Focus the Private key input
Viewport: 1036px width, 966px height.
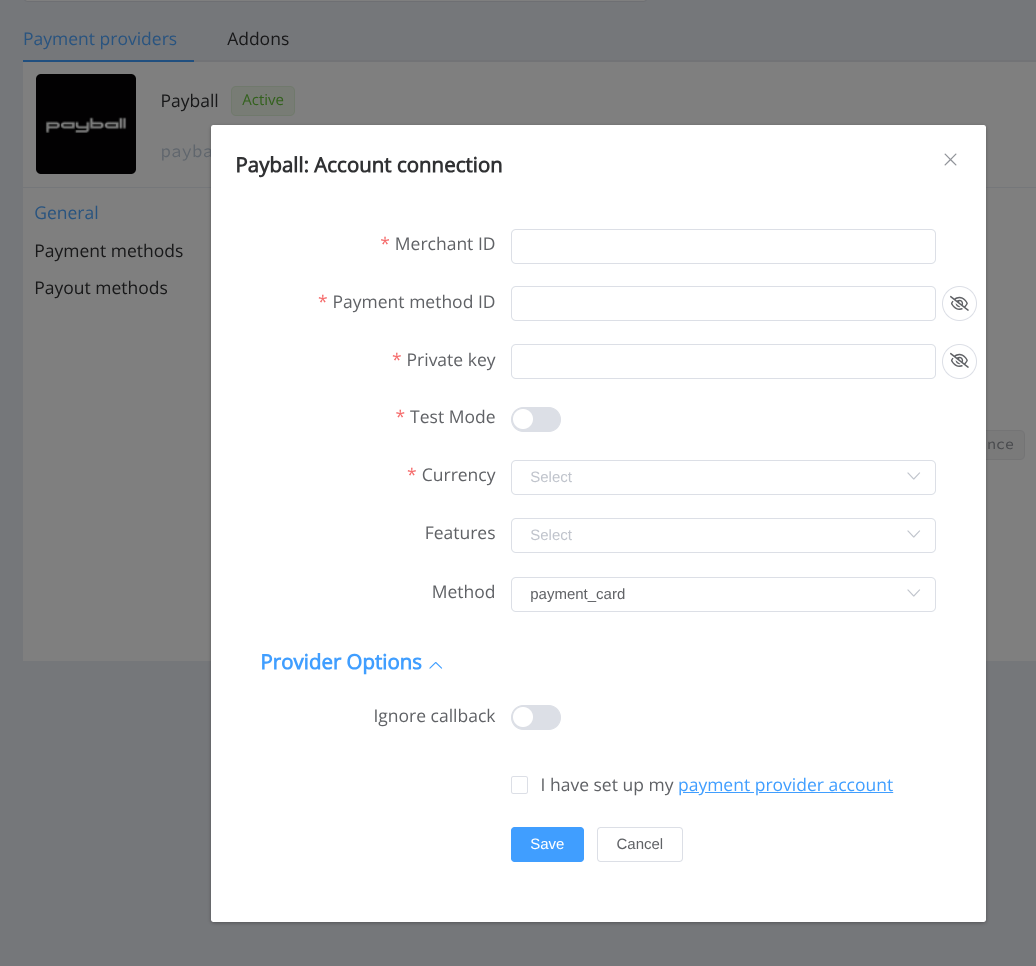tap(723, 361)
